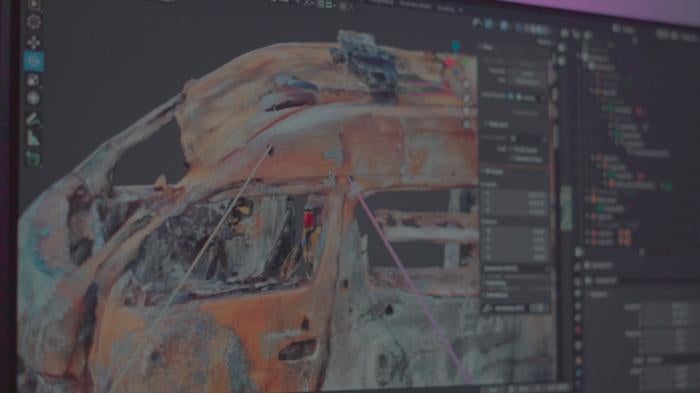The height and width of the screenshot is (393, 700).
Task: Open the highlighted vertical tab on the sidebar edge
Action: (x=566, y=208)
